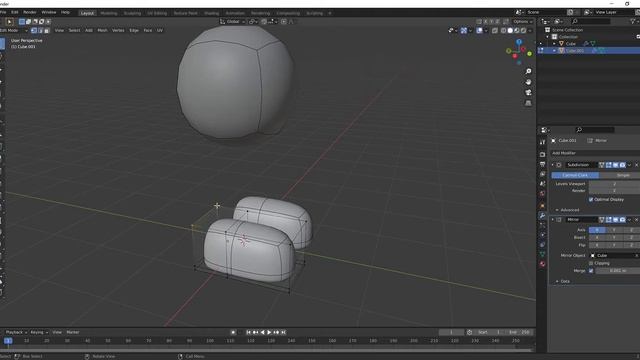Remove the Mirror modifier with X
640x360 pixels.
636,220
